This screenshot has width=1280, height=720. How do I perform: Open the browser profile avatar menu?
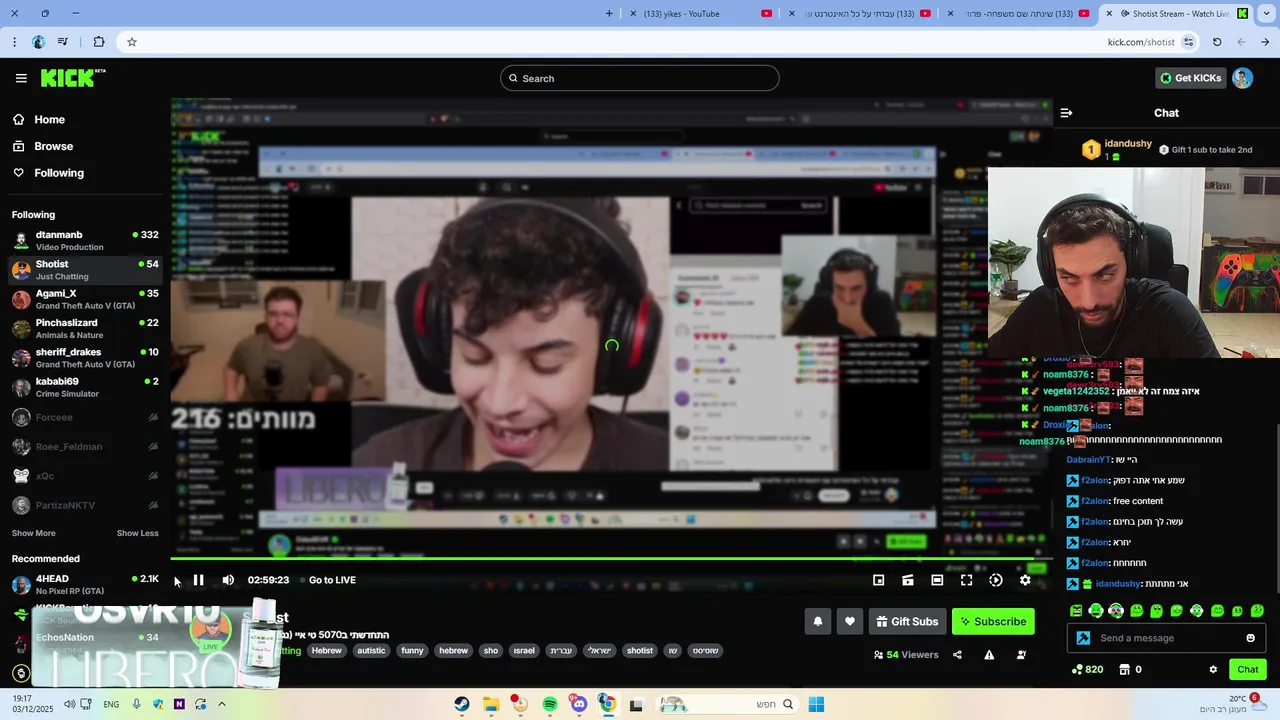coord(39,42)
